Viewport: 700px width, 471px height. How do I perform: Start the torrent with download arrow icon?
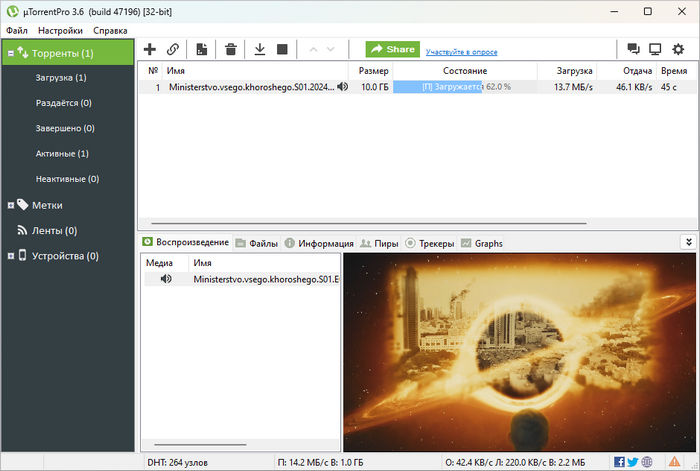(x=259, y=49)
